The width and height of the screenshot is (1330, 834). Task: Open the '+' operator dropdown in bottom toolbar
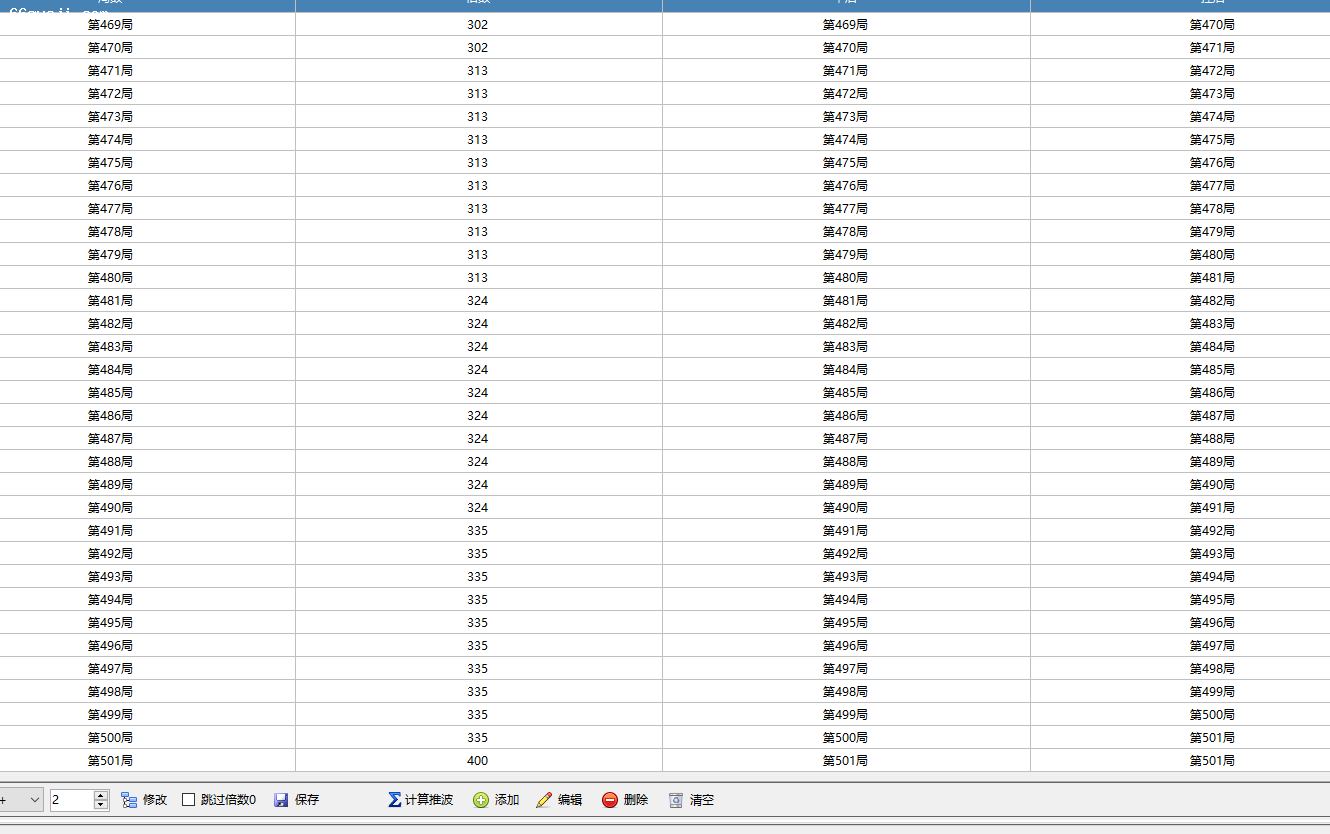click(34, 800)
